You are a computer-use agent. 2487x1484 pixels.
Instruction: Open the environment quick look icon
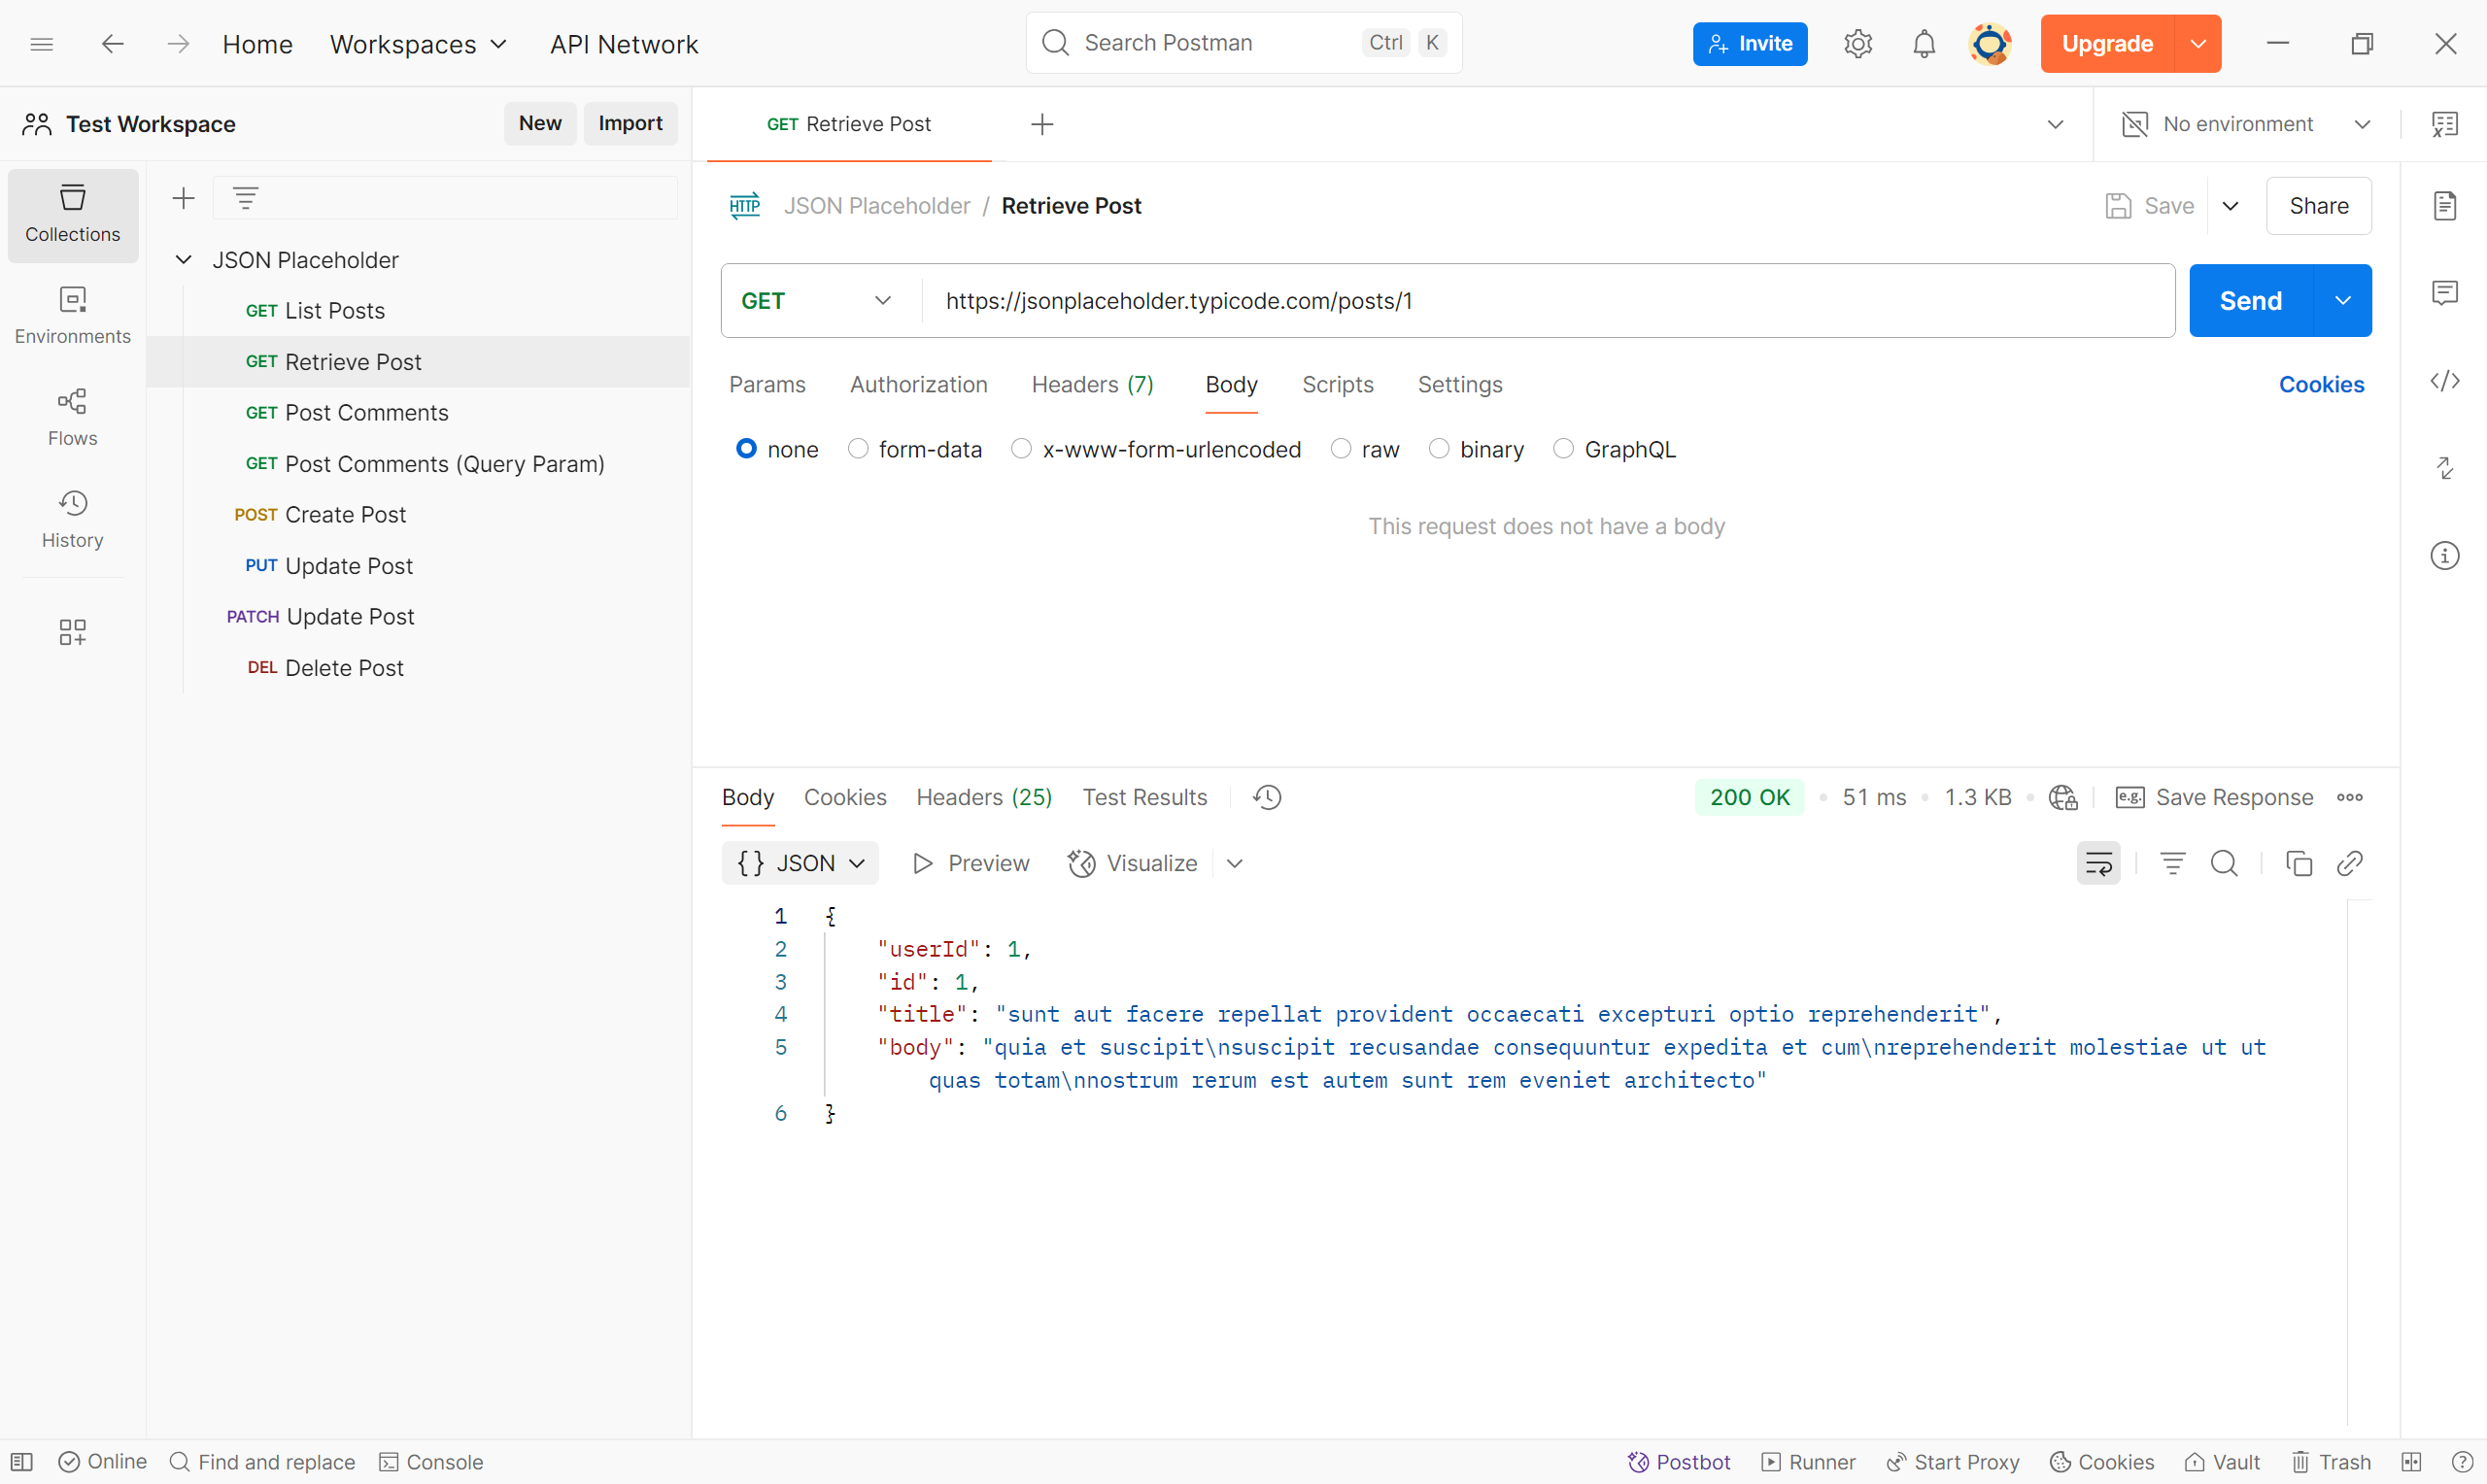pyautogui.click(x=2445, y=124)
